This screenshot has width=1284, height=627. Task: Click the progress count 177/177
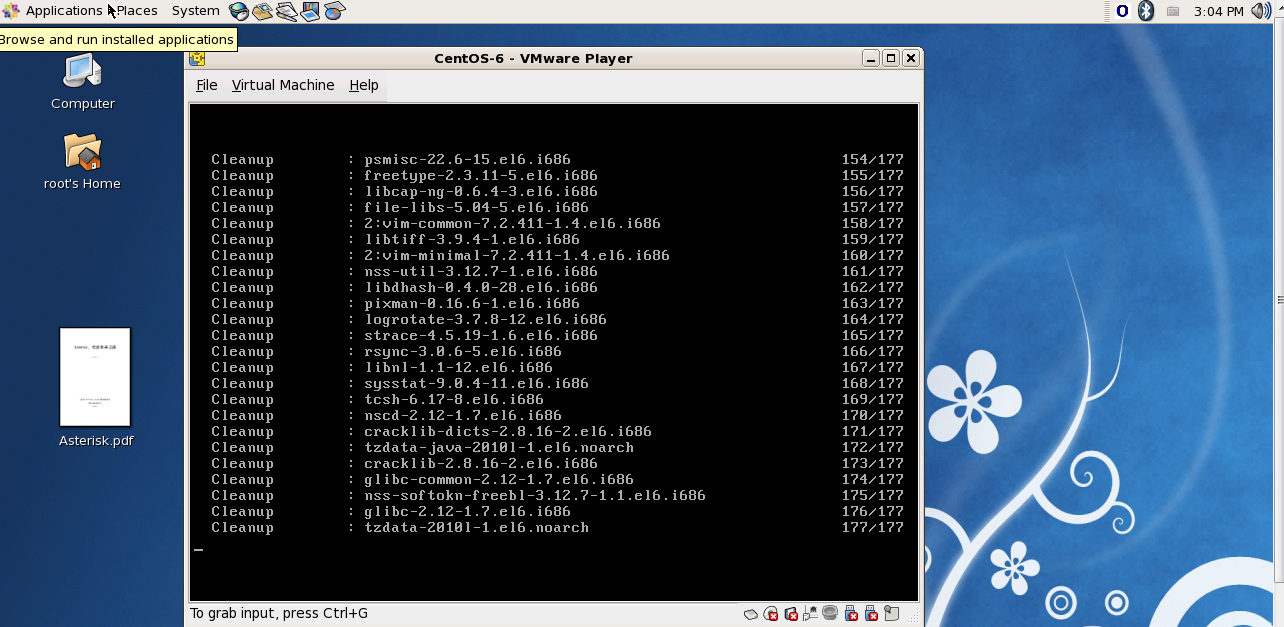873,527
